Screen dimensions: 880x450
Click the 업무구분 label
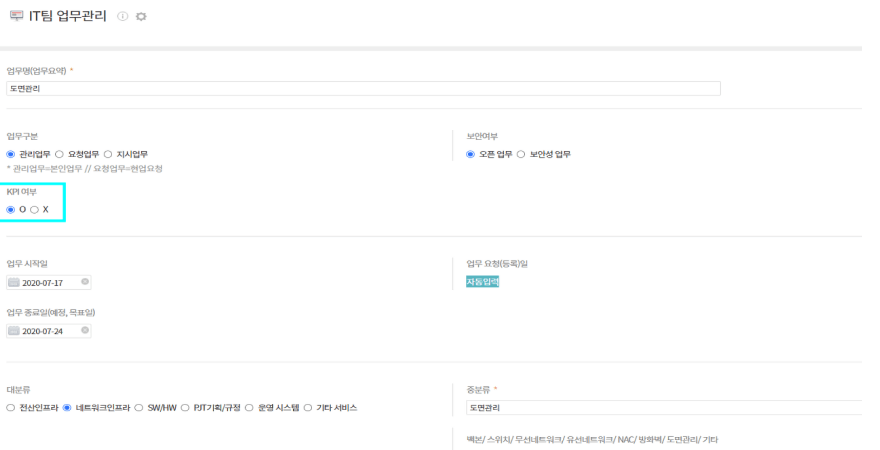point(22,136)
